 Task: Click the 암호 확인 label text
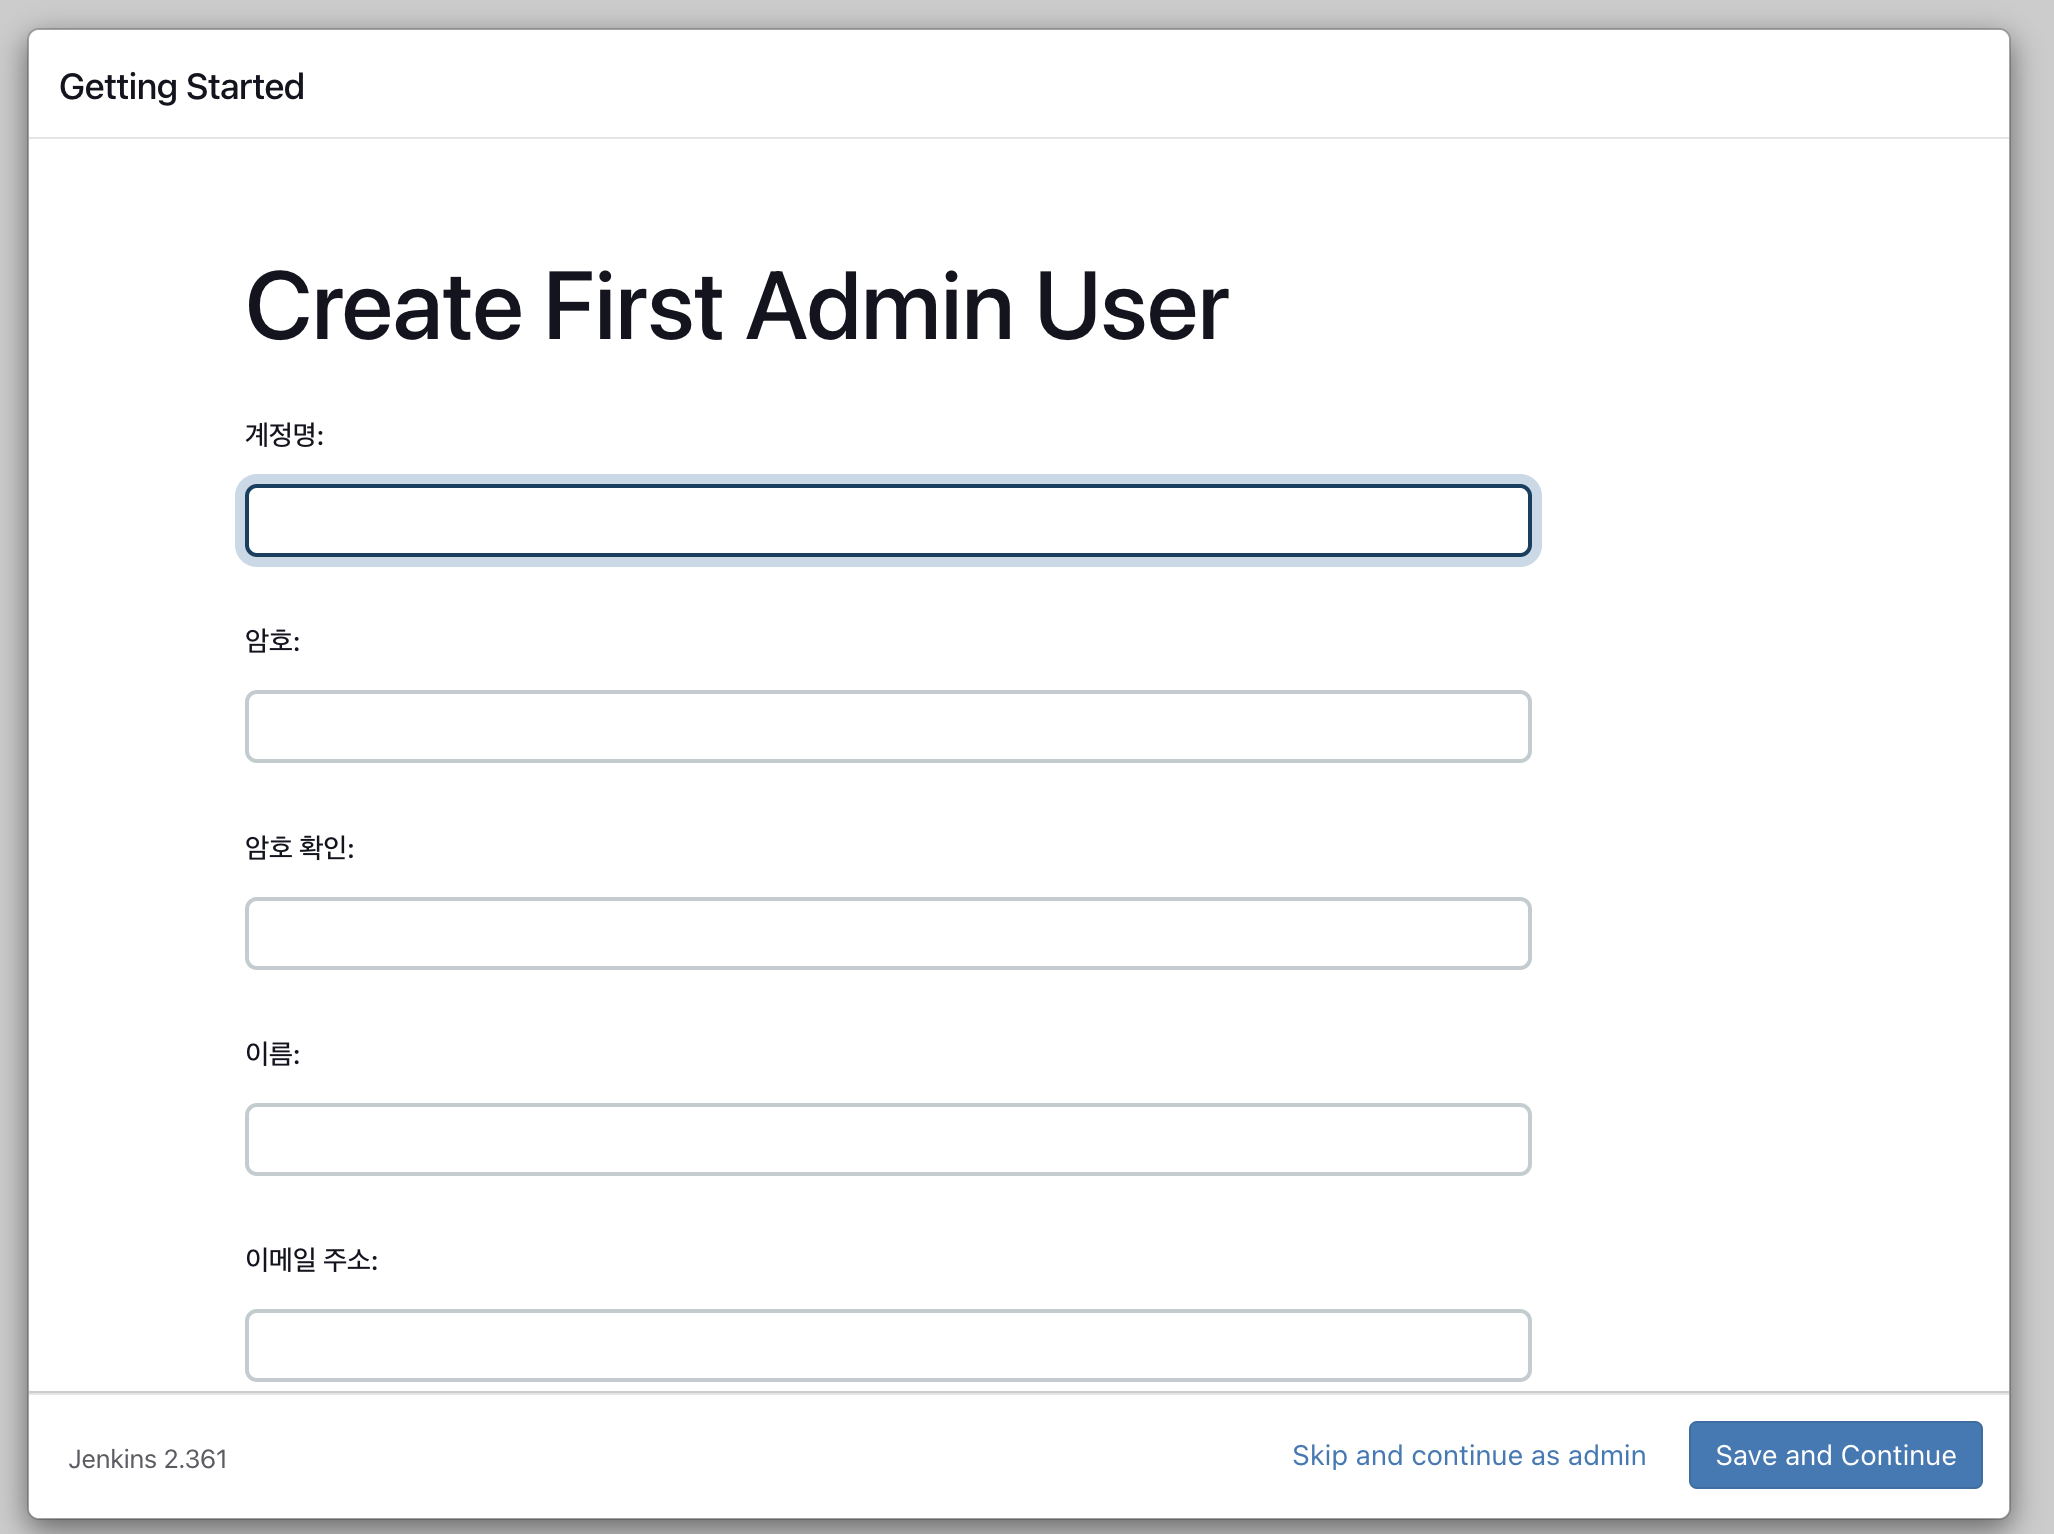tap(299, 848)
